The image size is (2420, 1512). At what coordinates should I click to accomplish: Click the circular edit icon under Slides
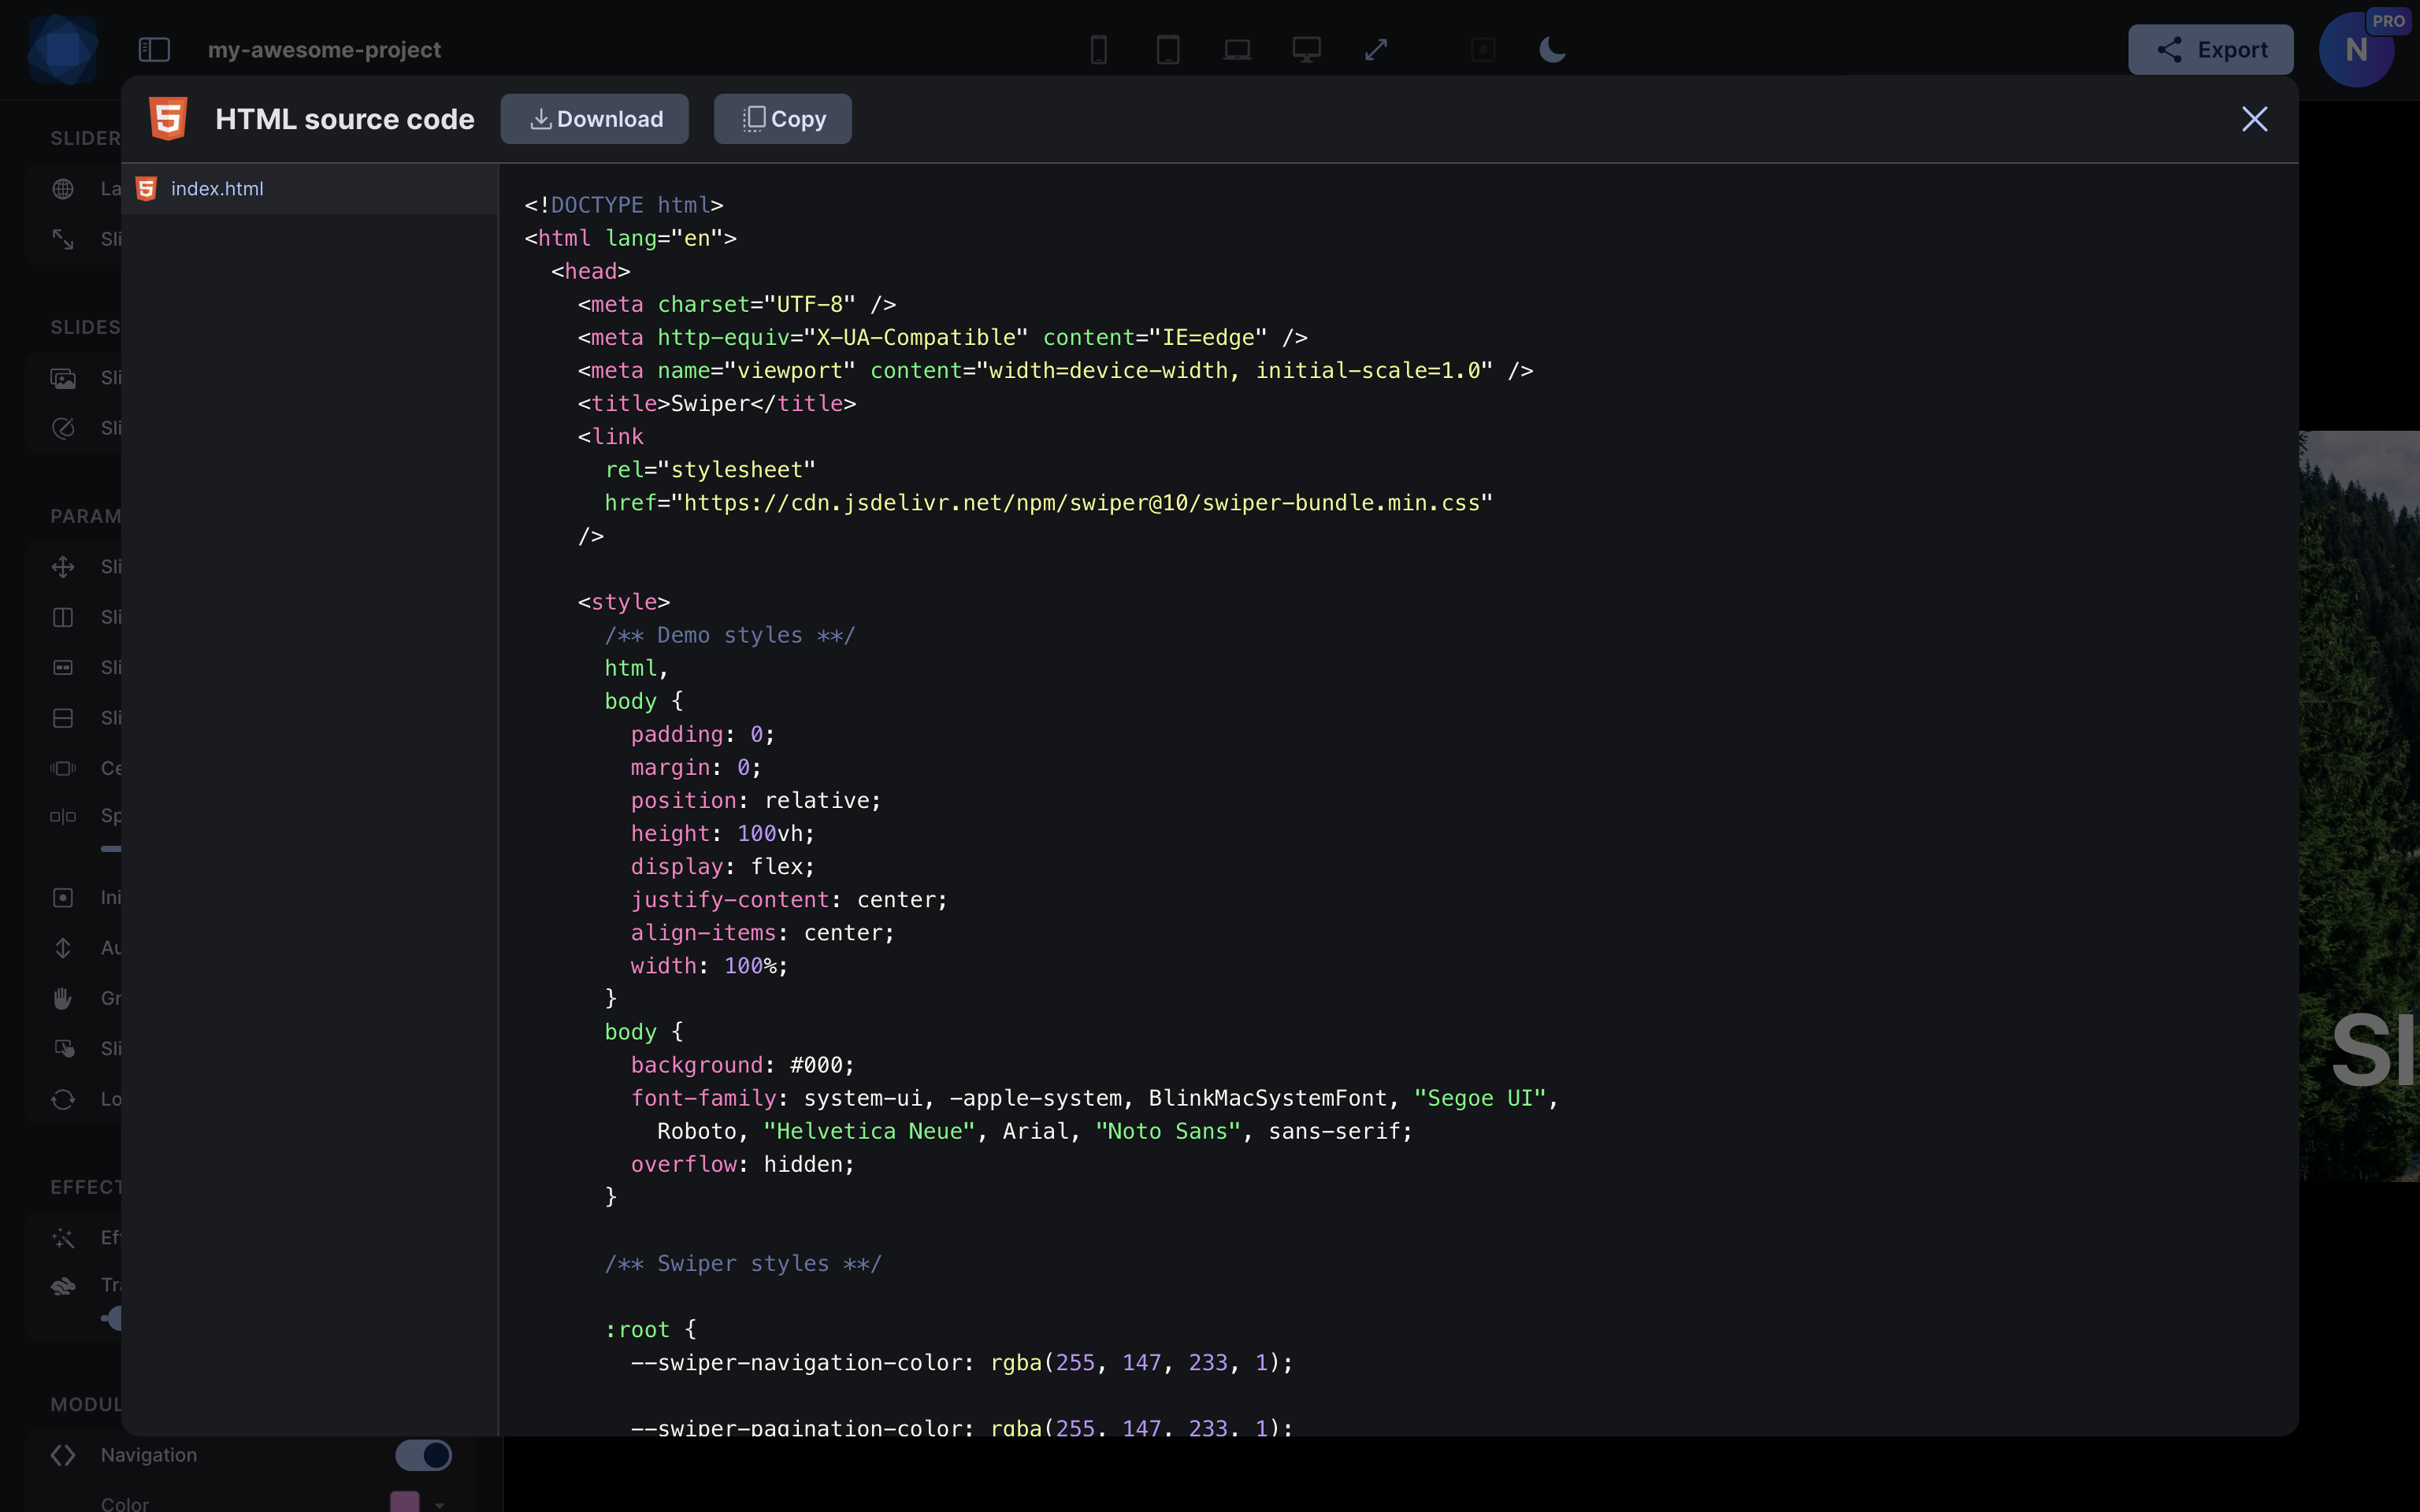[63, 428]
